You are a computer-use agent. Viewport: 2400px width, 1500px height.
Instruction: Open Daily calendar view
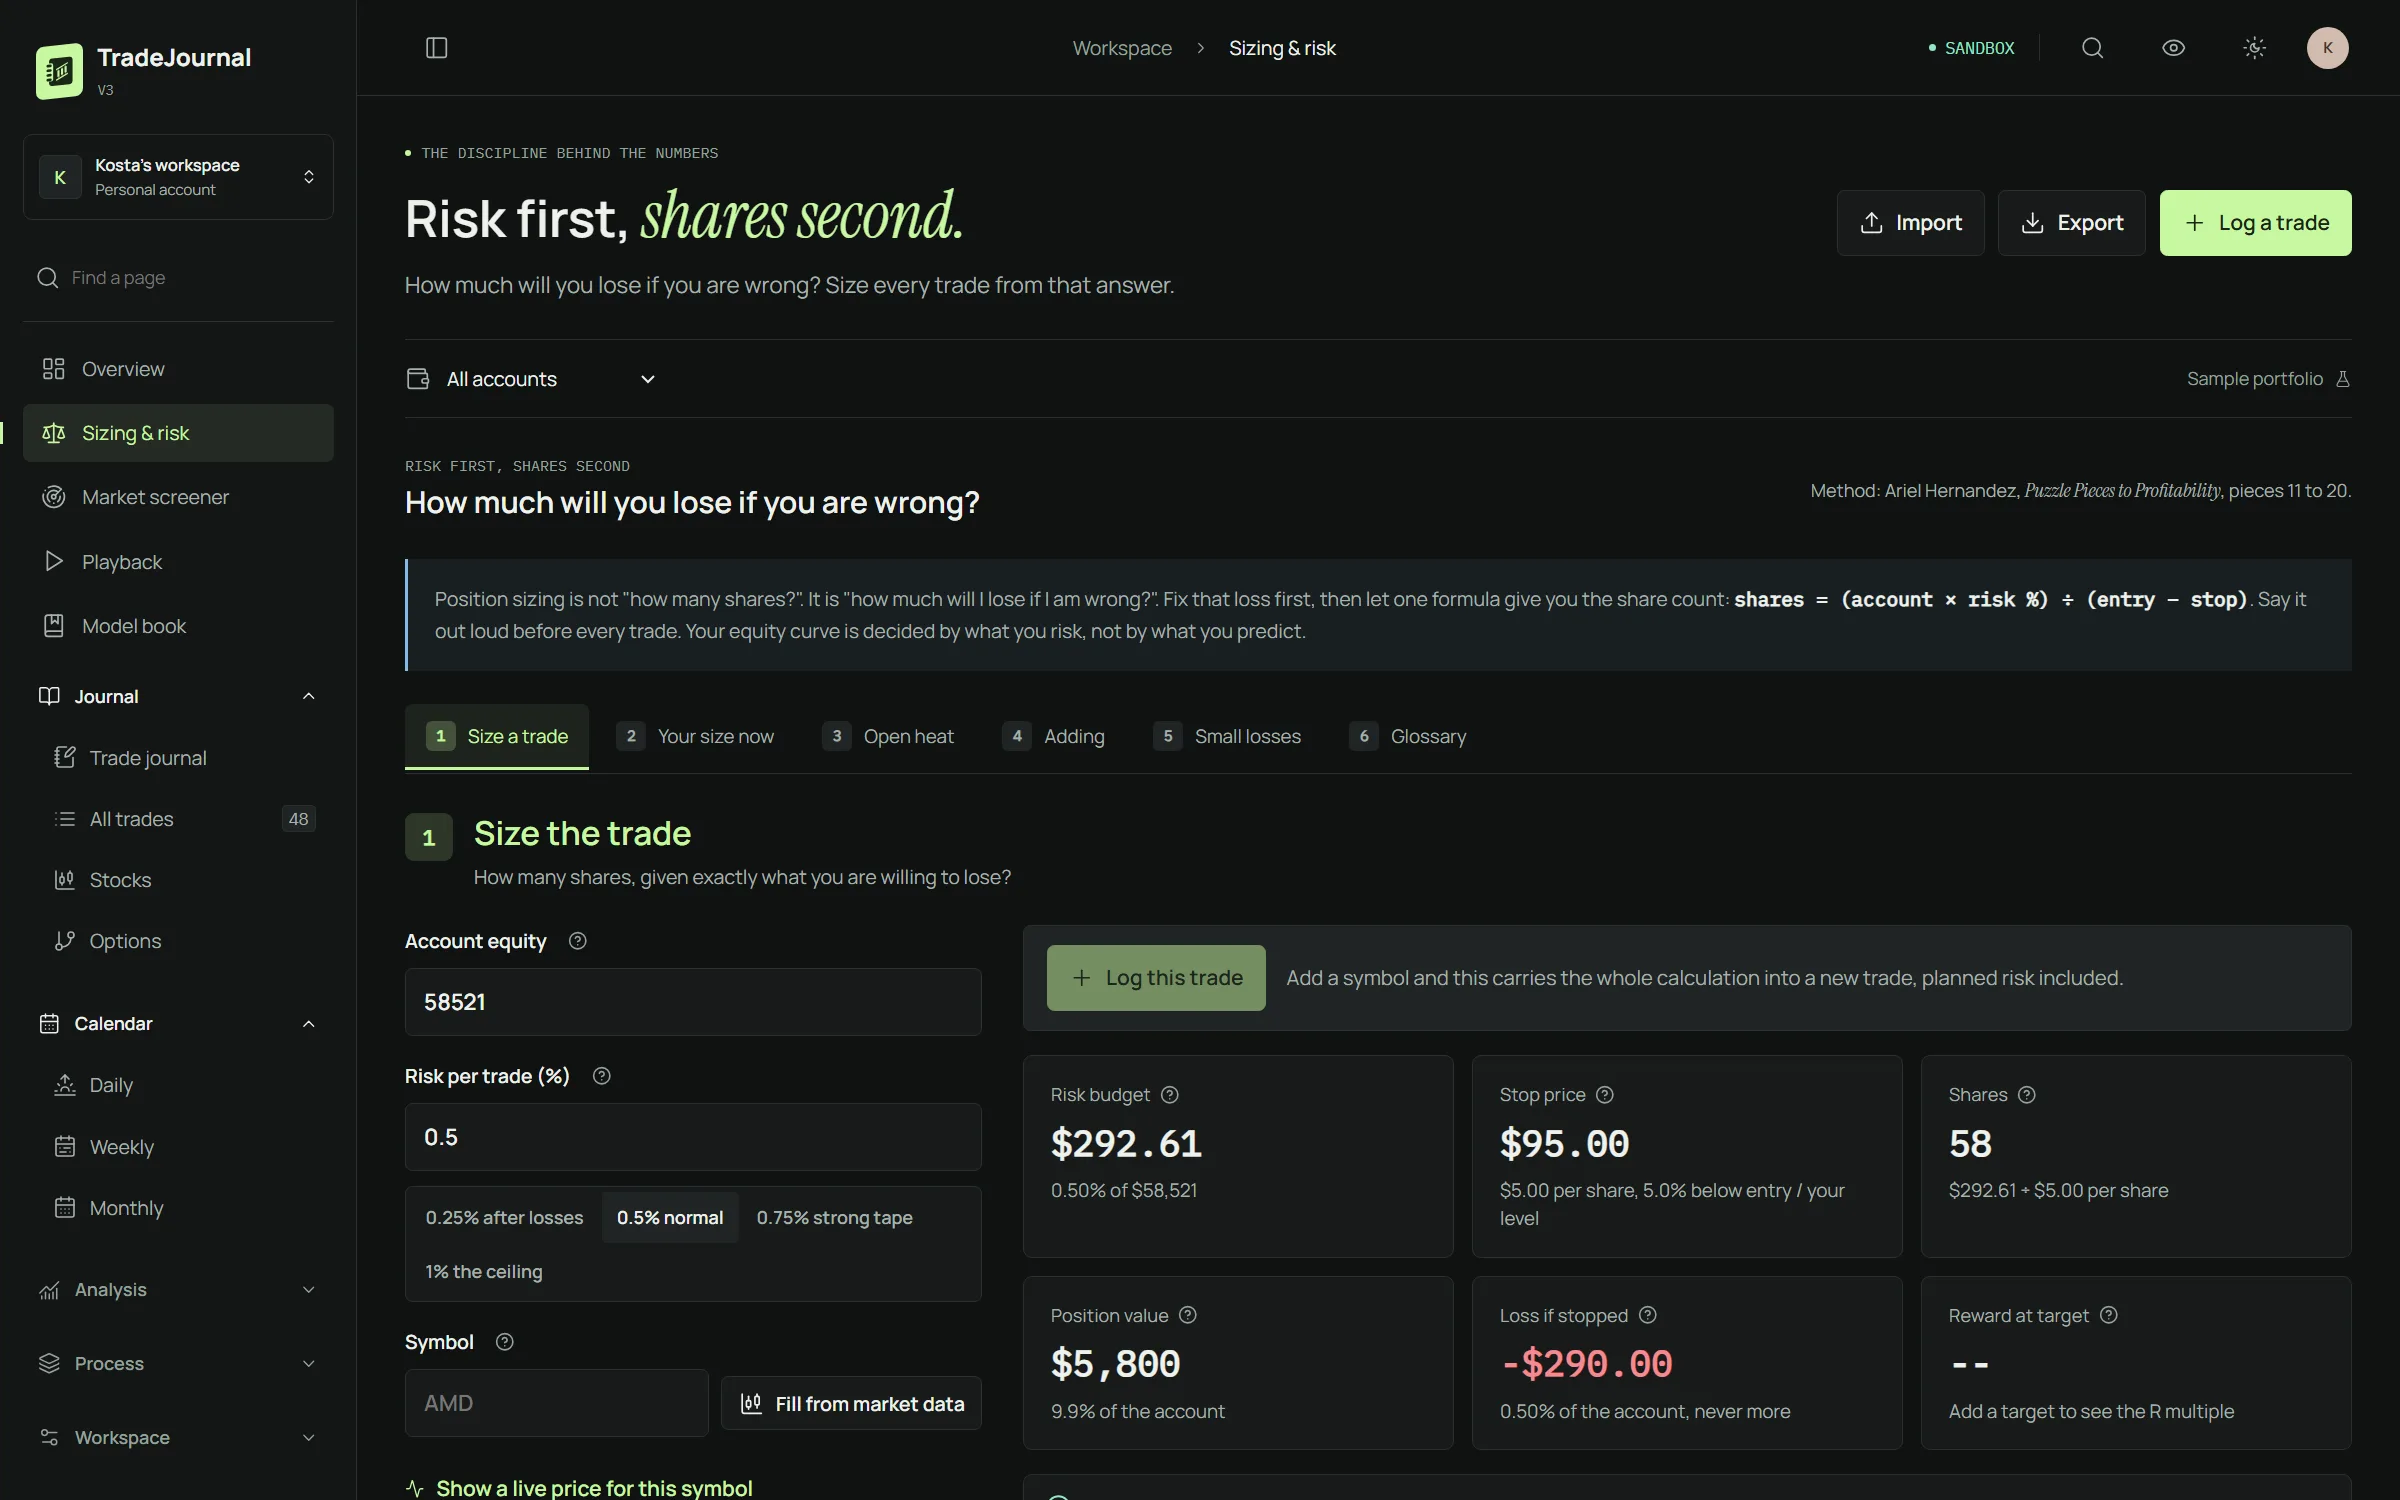185,1085
